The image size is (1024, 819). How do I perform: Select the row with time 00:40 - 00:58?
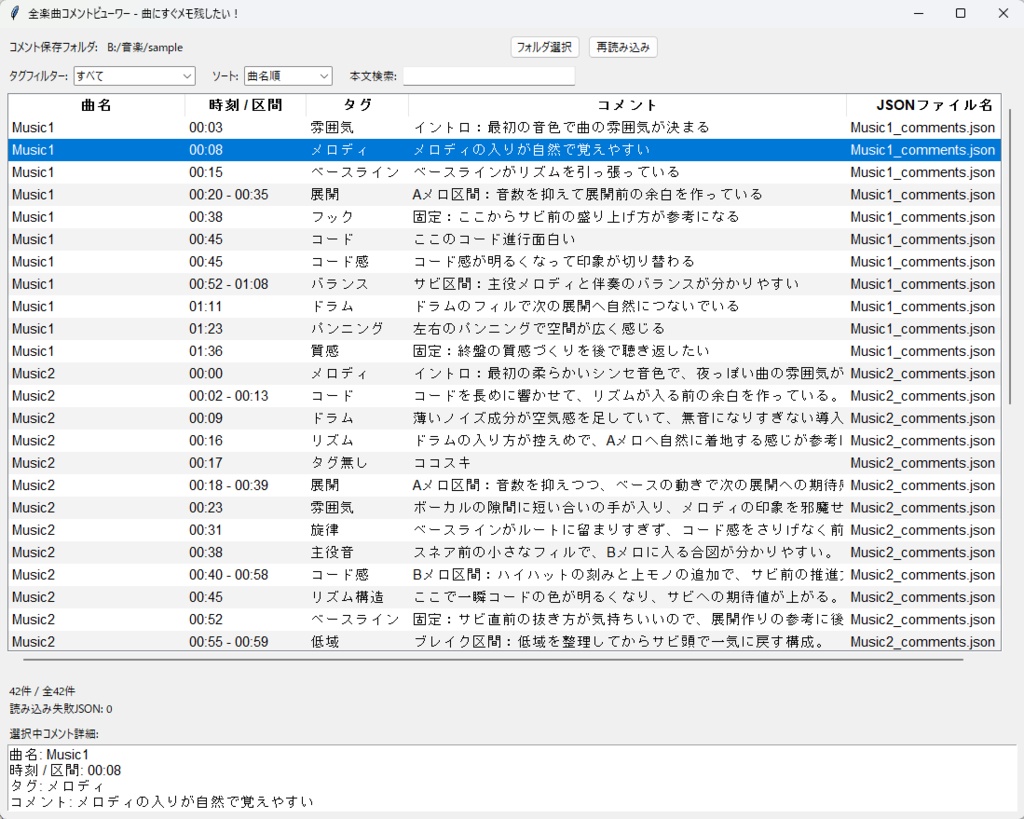click(x=504, y=575)
